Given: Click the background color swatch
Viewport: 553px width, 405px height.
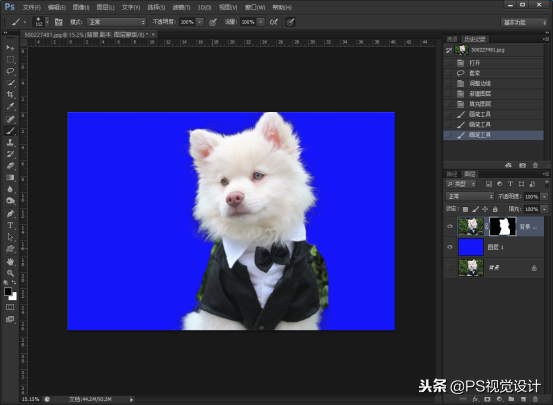Looking at the screenshot, I should pos(14,297).
